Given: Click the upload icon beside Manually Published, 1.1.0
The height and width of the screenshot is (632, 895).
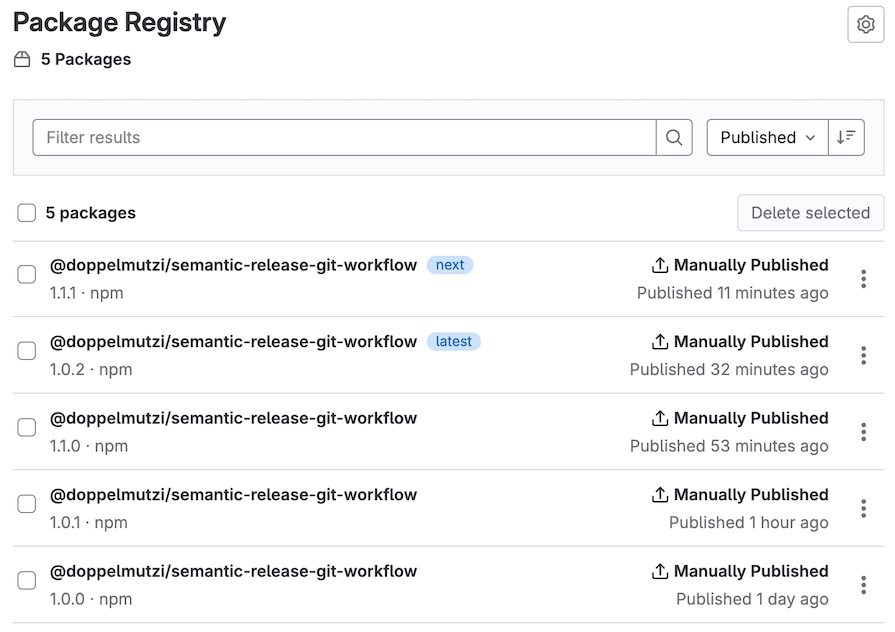Looking at the screenshot, I should pyautogui.click(x=659, y=418).
